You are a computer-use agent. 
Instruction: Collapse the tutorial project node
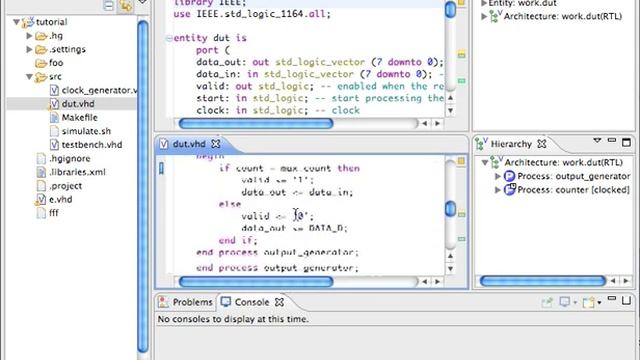[x=16, y=22]
